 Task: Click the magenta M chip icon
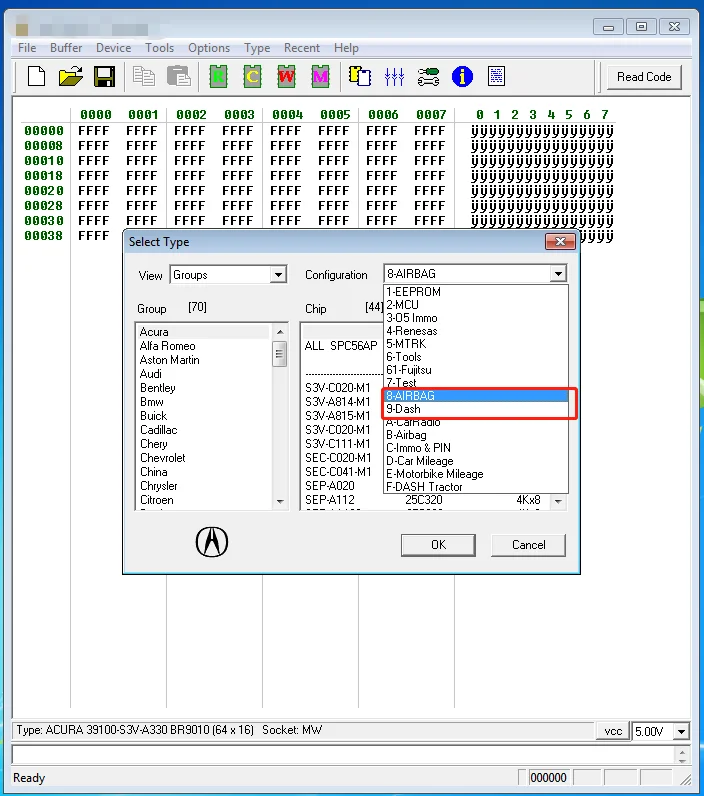[320, 77]
